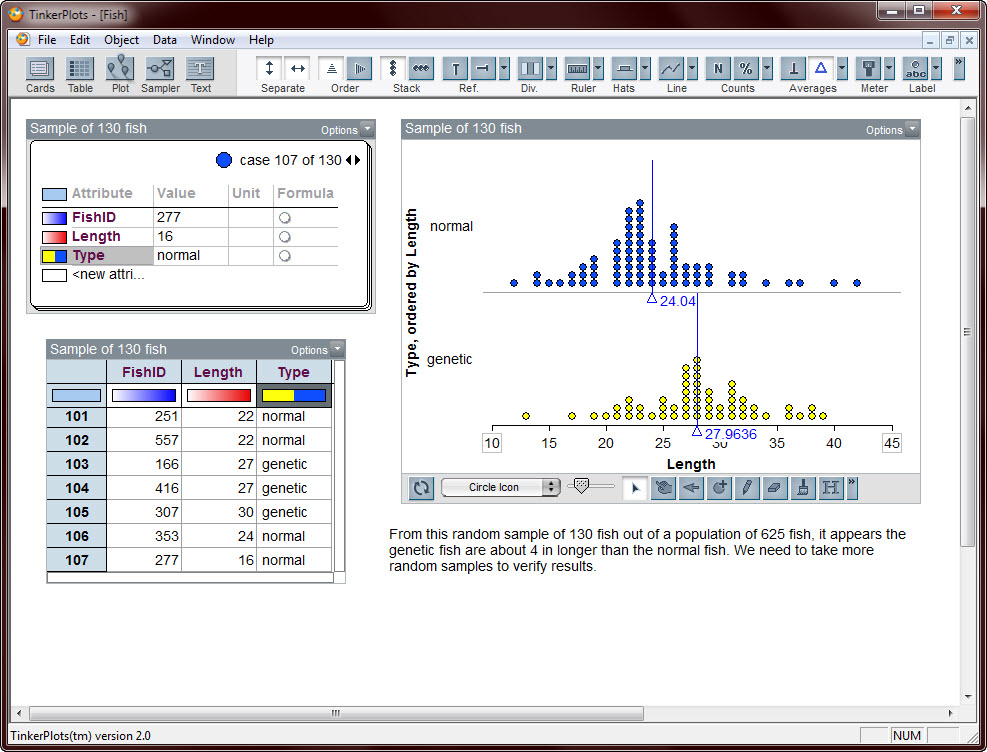Click the Div. dividers button
The height and width of the screenshot is (752, 987).
(x=530, y=68)
